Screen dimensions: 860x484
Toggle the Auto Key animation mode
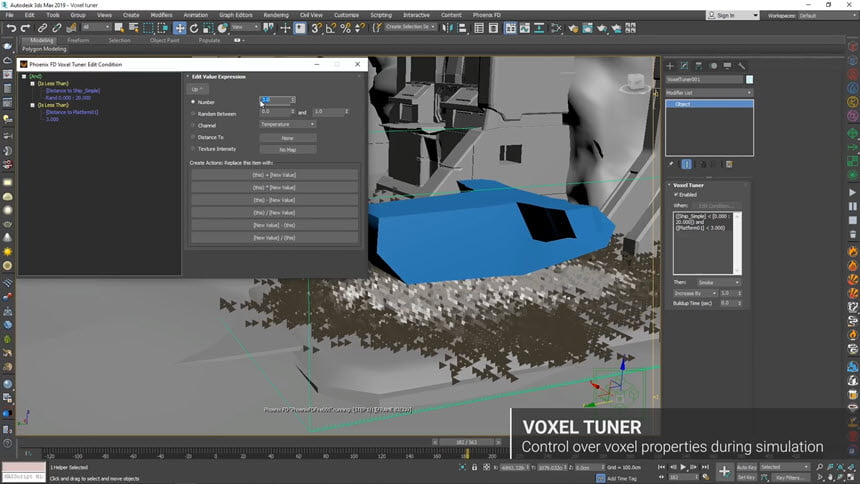pos(746,467)
